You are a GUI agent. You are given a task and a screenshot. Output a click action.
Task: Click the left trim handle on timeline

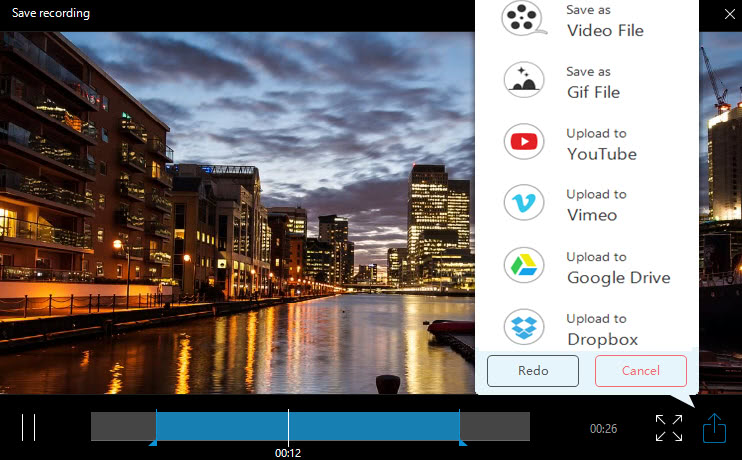153,443
